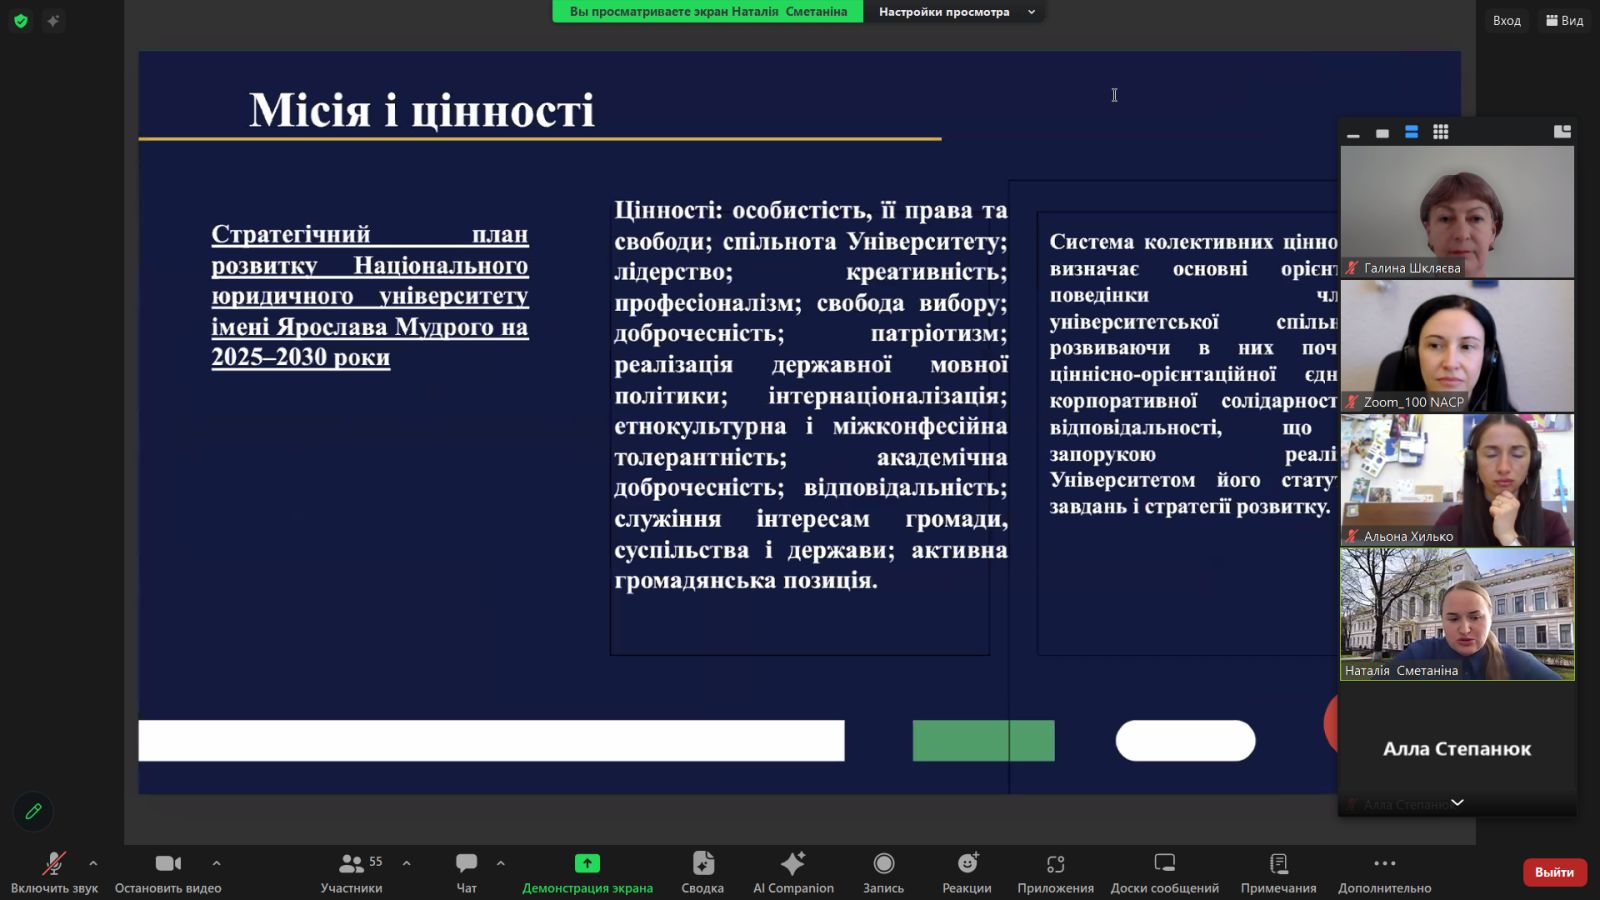Click the green annotation pencil icon

point(33,811)
